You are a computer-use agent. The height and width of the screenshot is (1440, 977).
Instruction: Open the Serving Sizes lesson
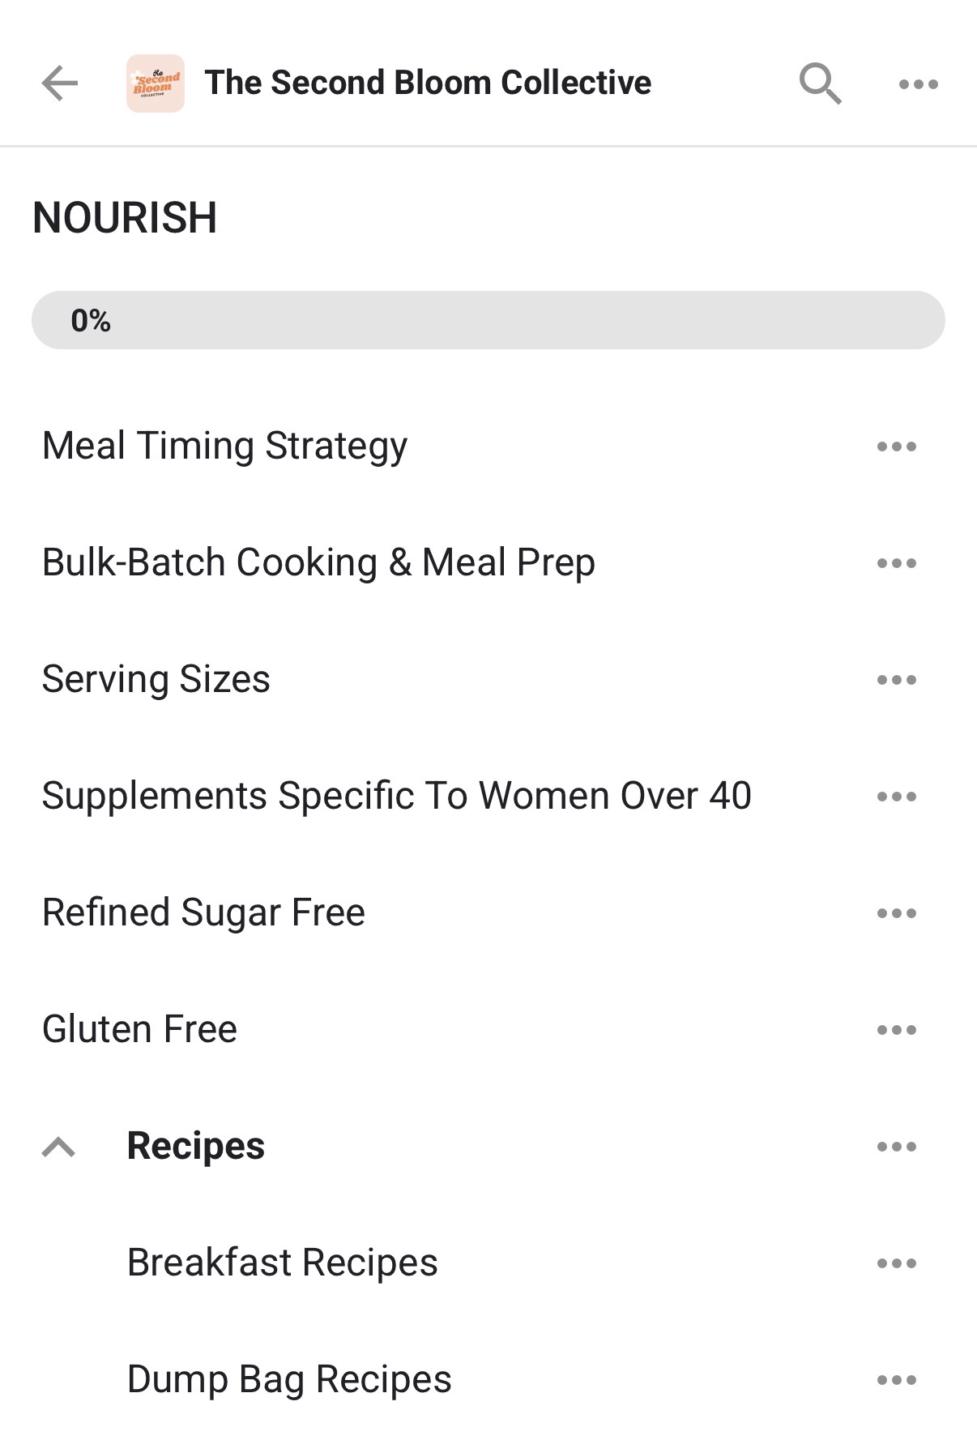[x=156, y=680]
